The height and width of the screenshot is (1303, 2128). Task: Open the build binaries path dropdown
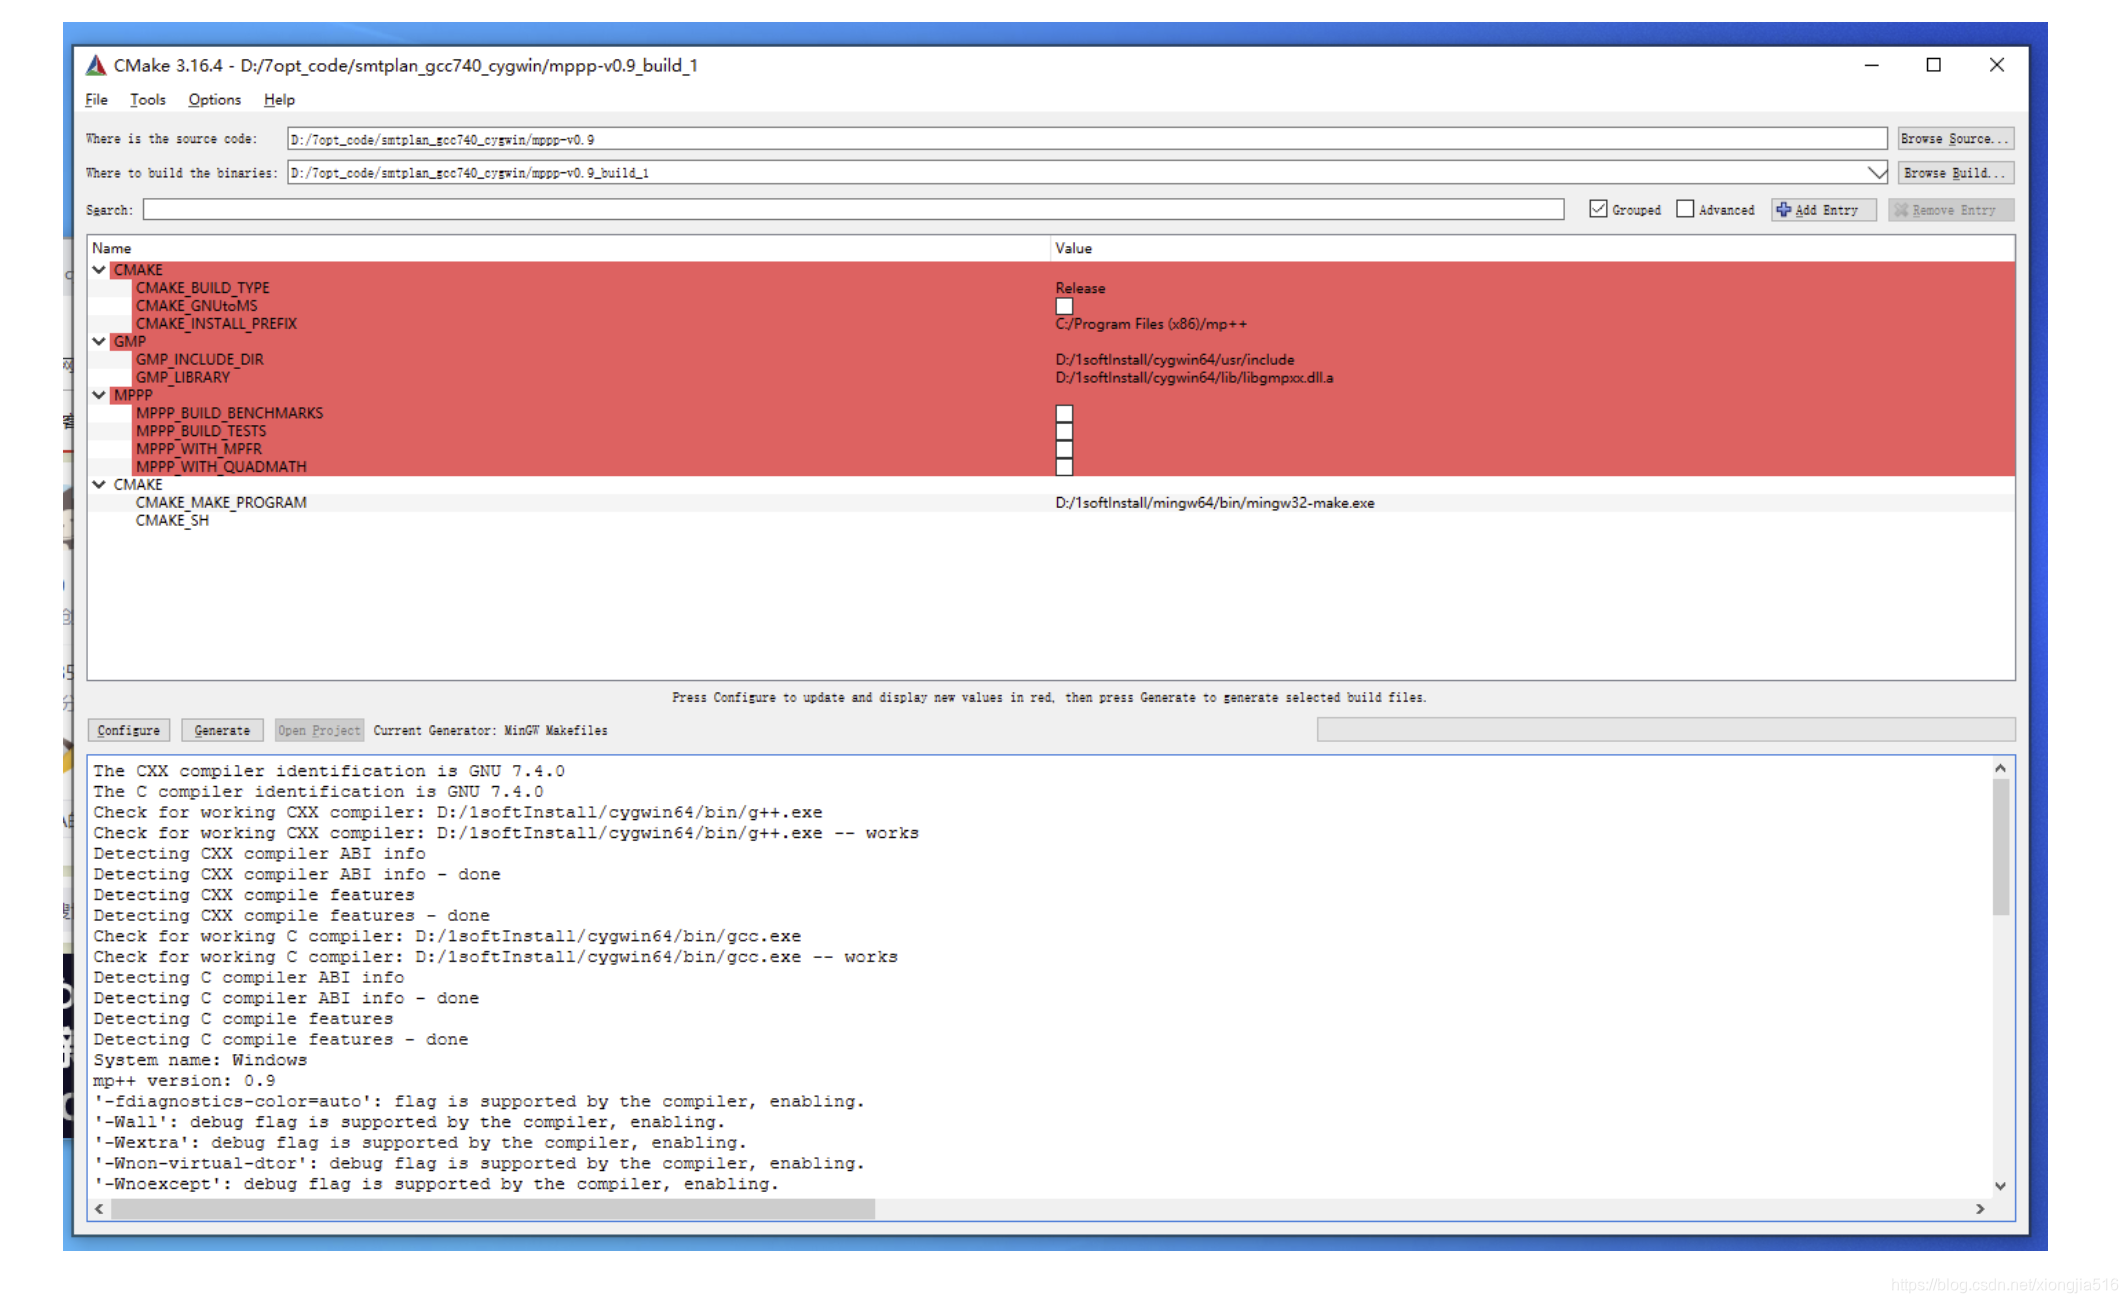[x=1876, y=173]
